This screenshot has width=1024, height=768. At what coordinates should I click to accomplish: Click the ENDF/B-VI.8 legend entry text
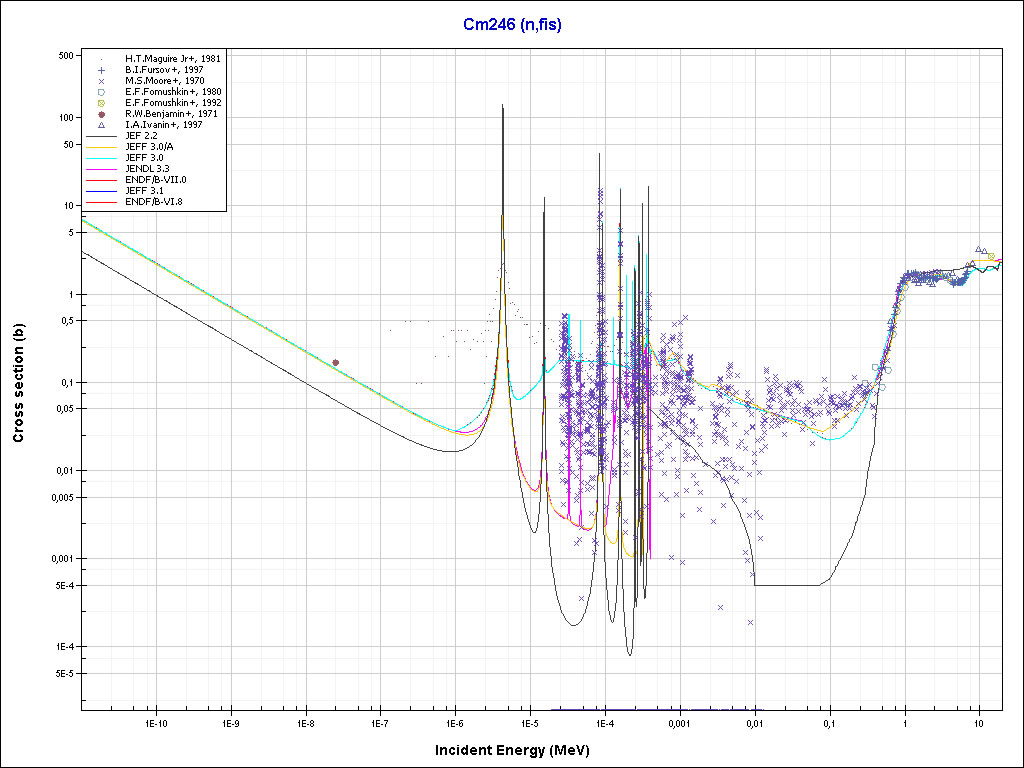tap(154, 202)
